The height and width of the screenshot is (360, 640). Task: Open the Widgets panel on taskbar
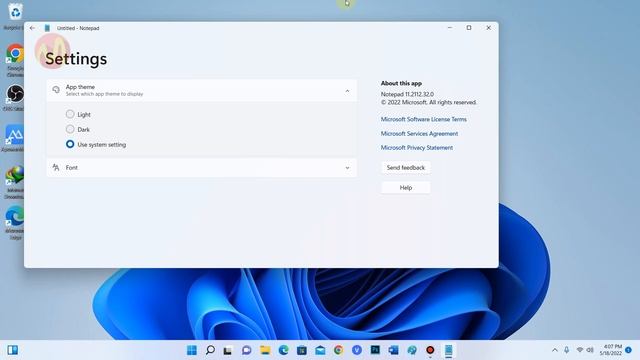(13, 350)
